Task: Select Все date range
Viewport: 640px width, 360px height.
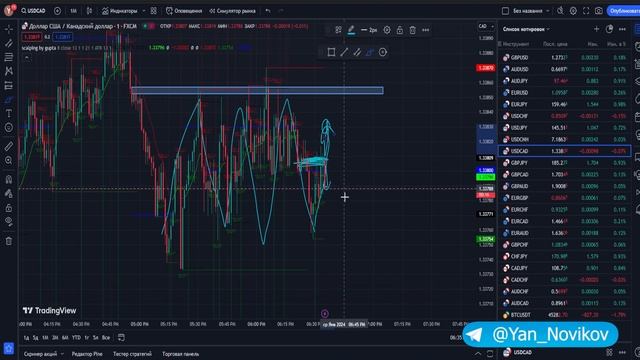Action: pyautogui.click(x=106, y=338)
